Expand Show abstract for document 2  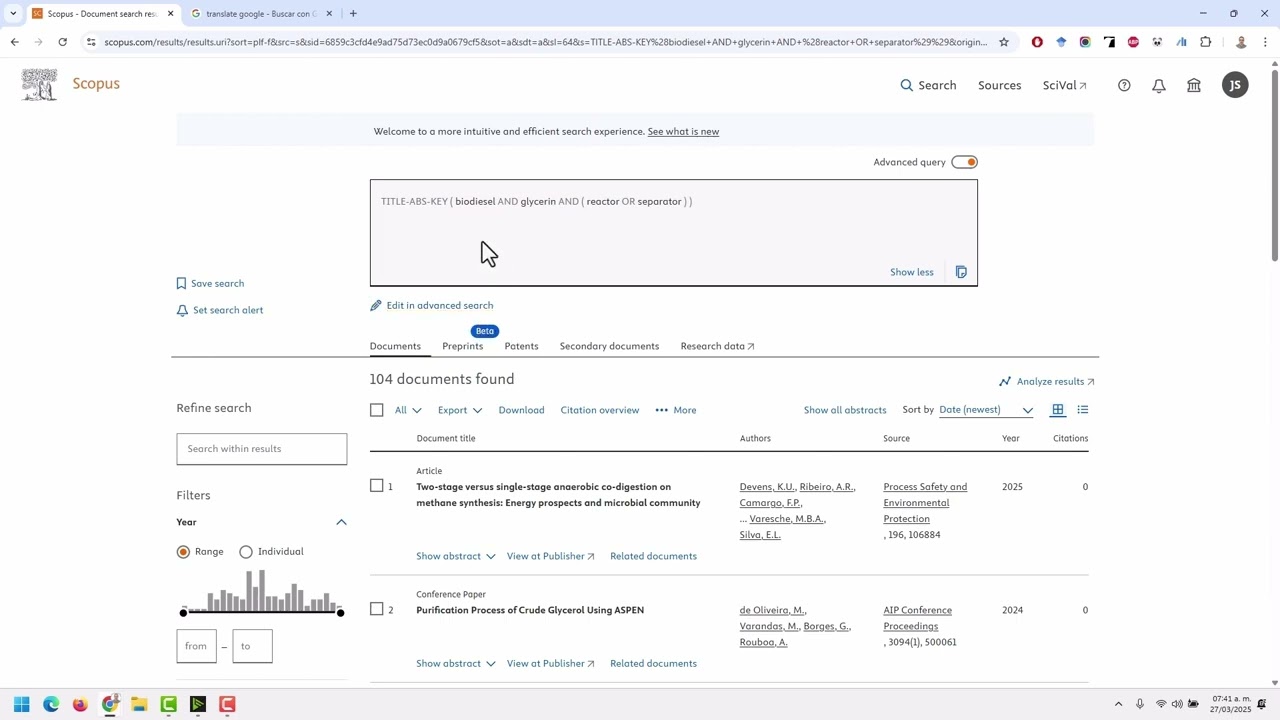coord(455,663)
